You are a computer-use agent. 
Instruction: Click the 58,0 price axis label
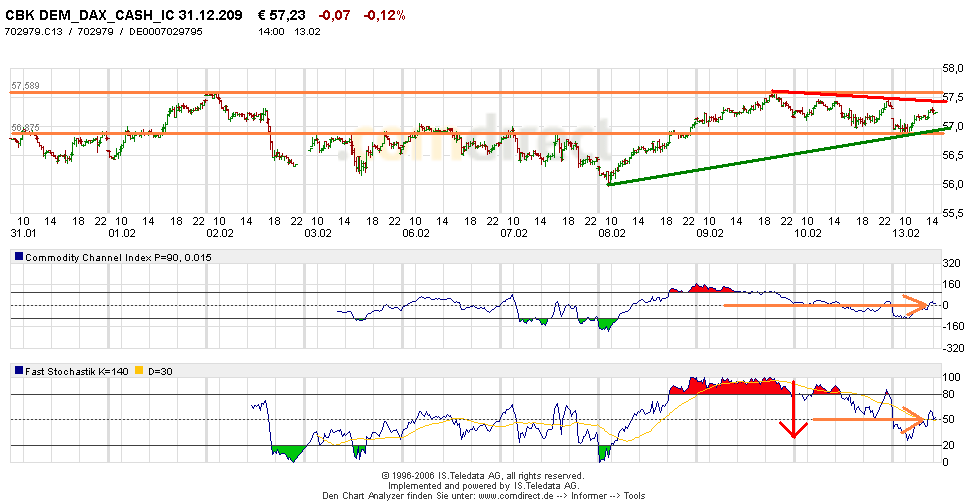point(953,68)
